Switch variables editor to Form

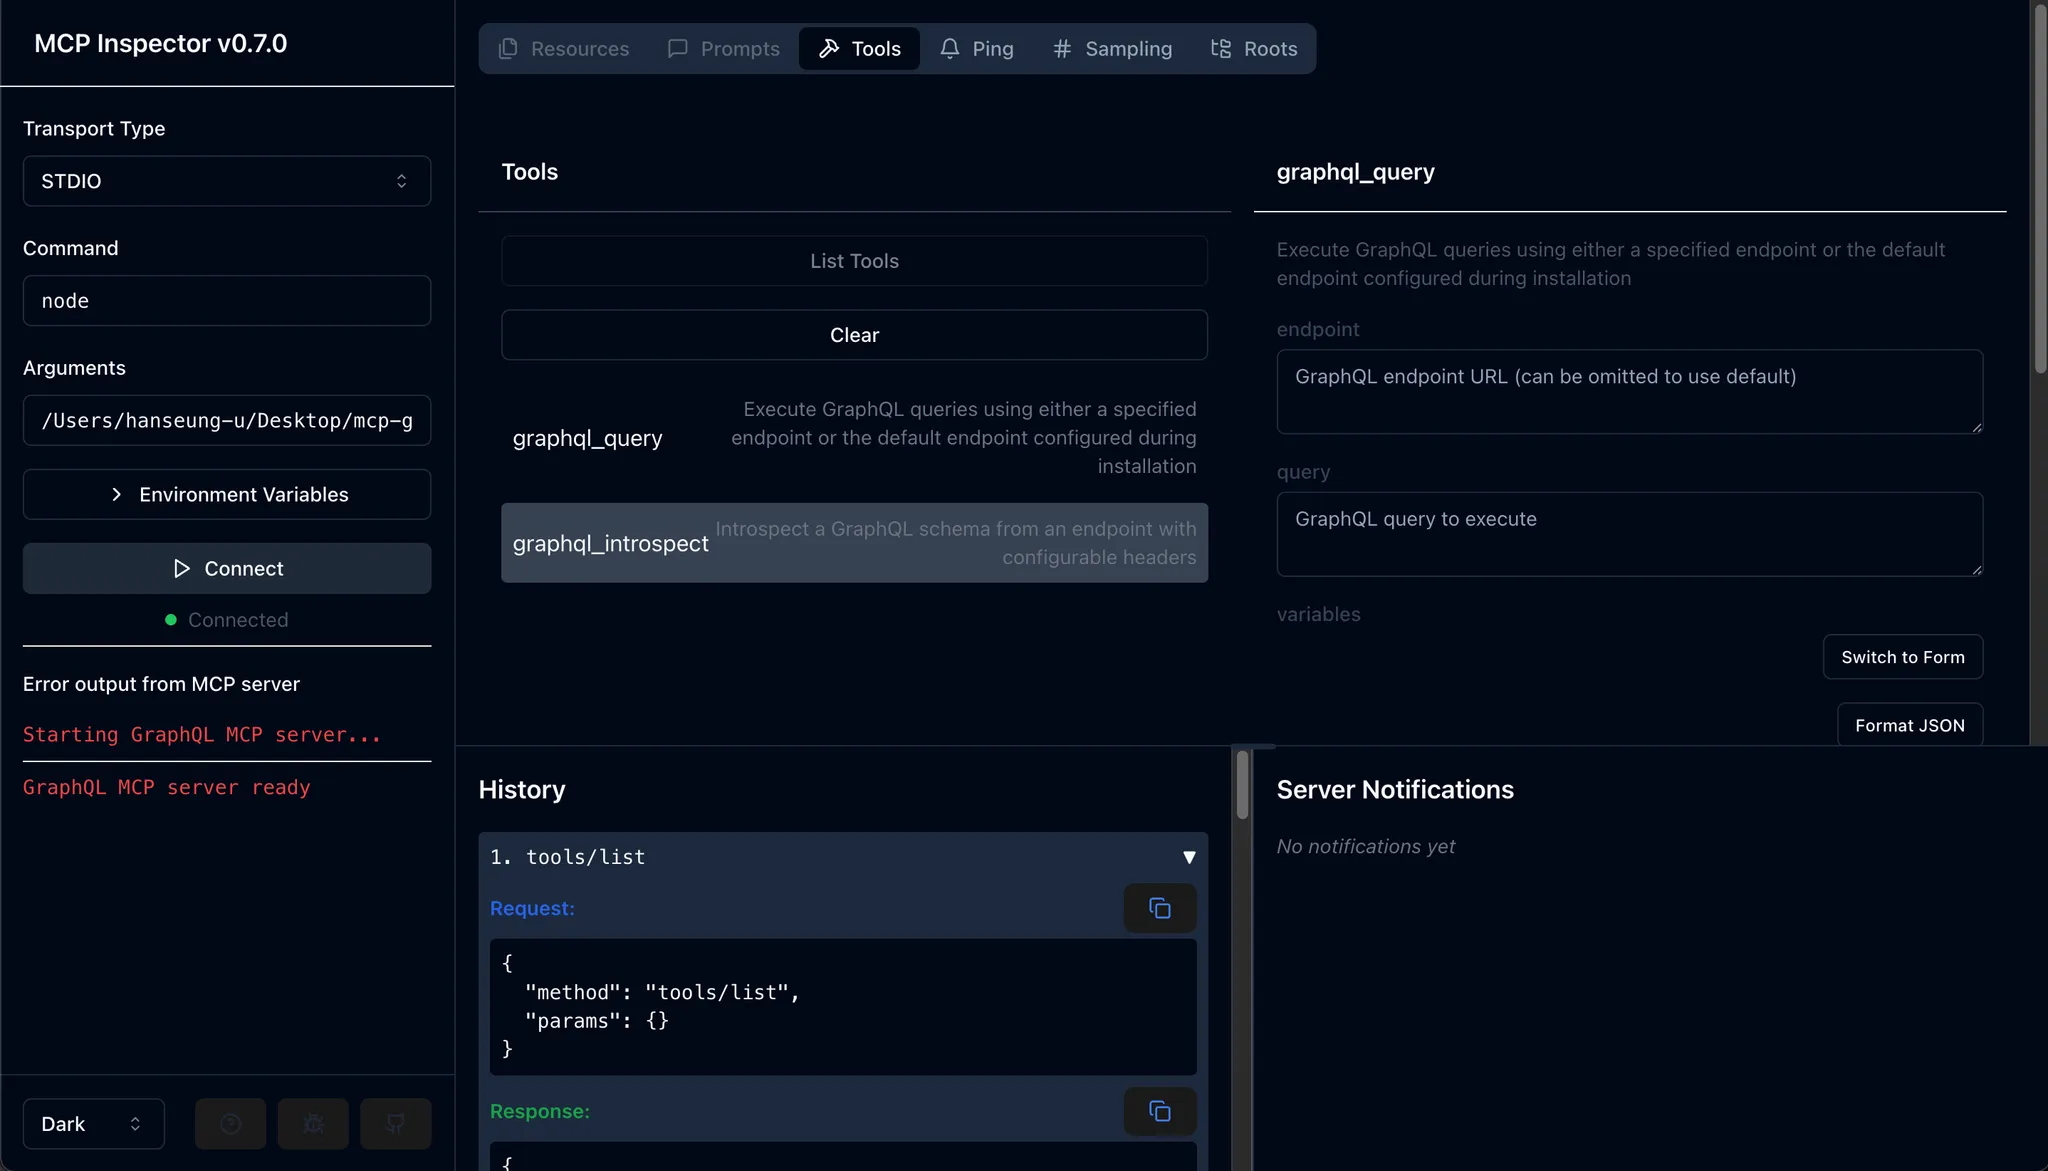1902,657
